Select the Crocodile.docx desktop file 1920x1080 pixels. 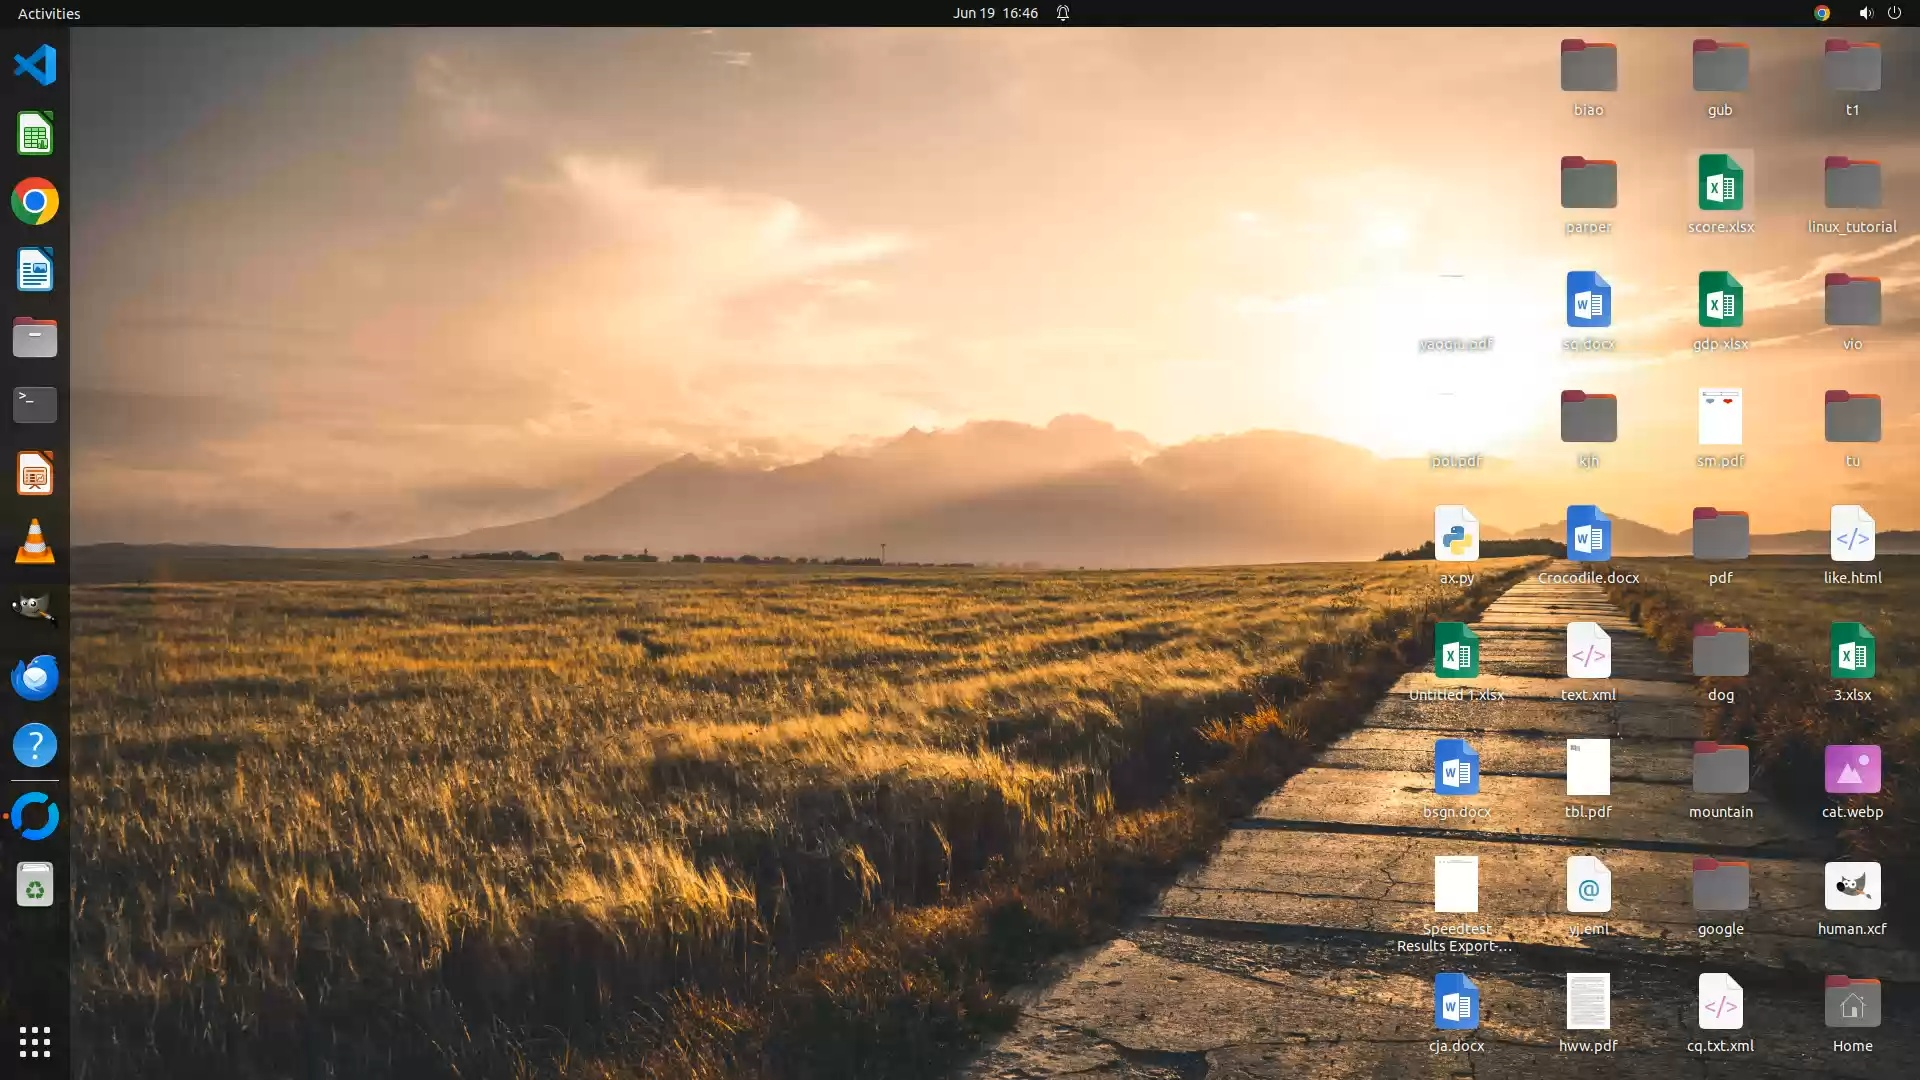[x=1588, y=536]
